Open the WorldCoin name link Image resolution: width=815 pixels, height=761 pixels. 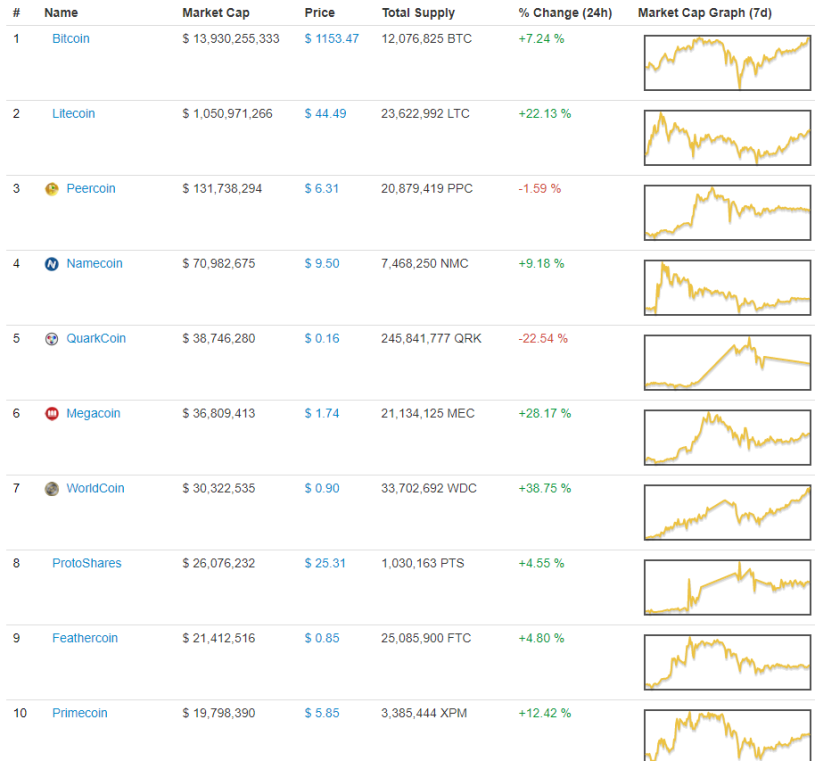(96, 488)
